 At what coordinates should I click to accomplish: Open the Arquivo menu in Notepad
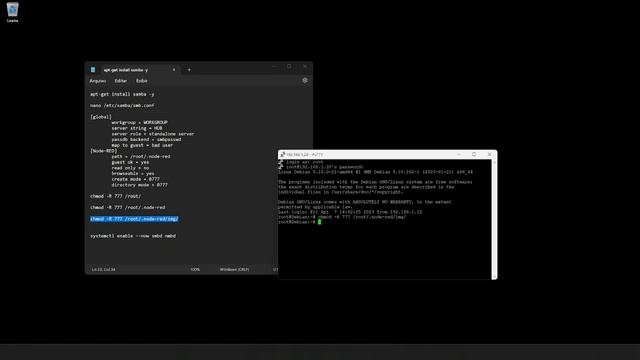[98, 81]
